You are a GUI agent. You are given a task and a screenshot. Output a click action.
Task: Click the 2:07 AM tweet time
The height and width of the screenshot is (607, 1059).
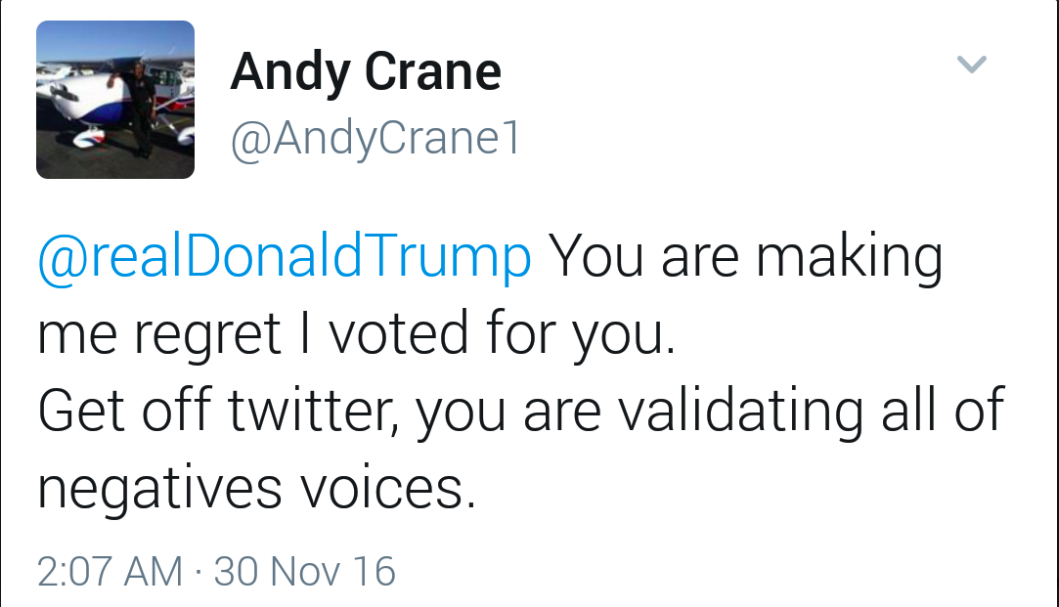point(110,572)
